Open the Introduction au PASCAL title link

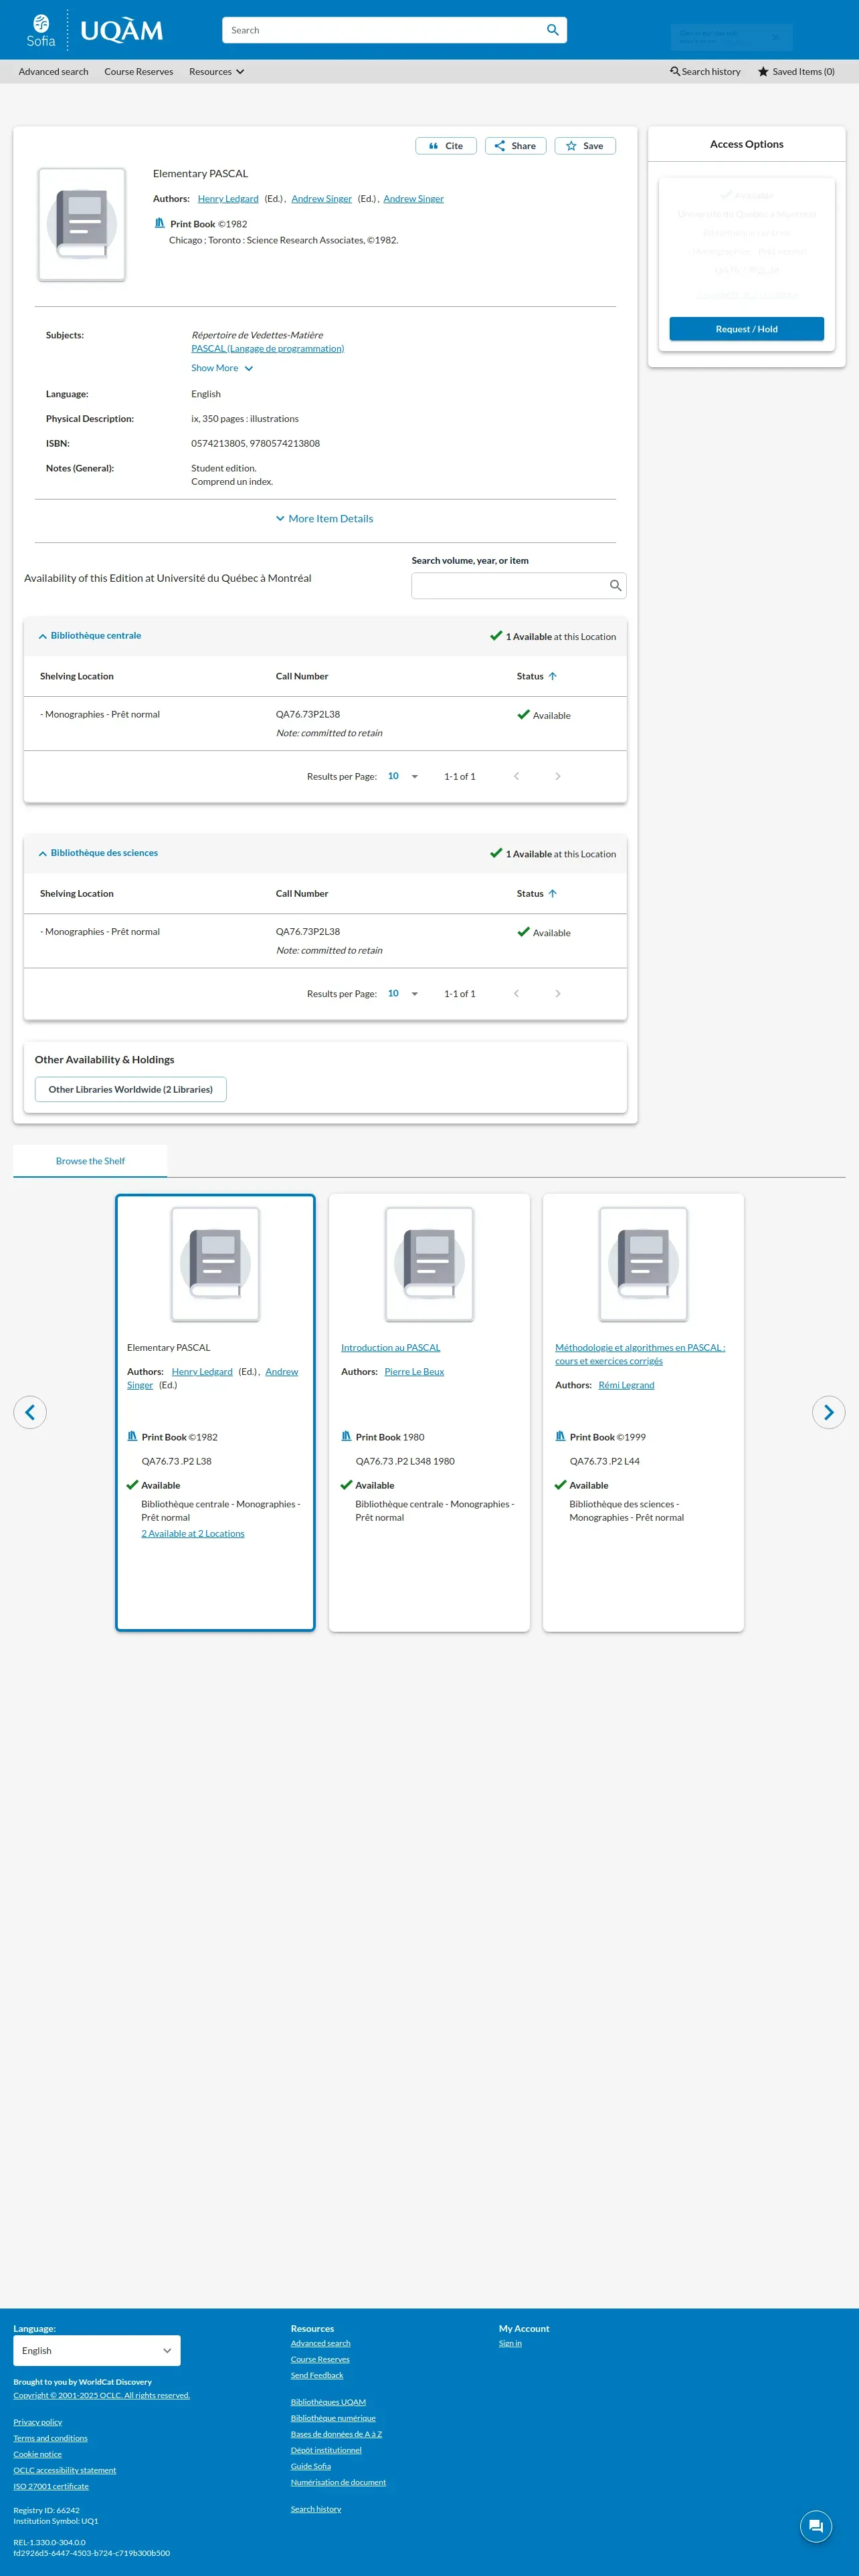[391, 1348]
